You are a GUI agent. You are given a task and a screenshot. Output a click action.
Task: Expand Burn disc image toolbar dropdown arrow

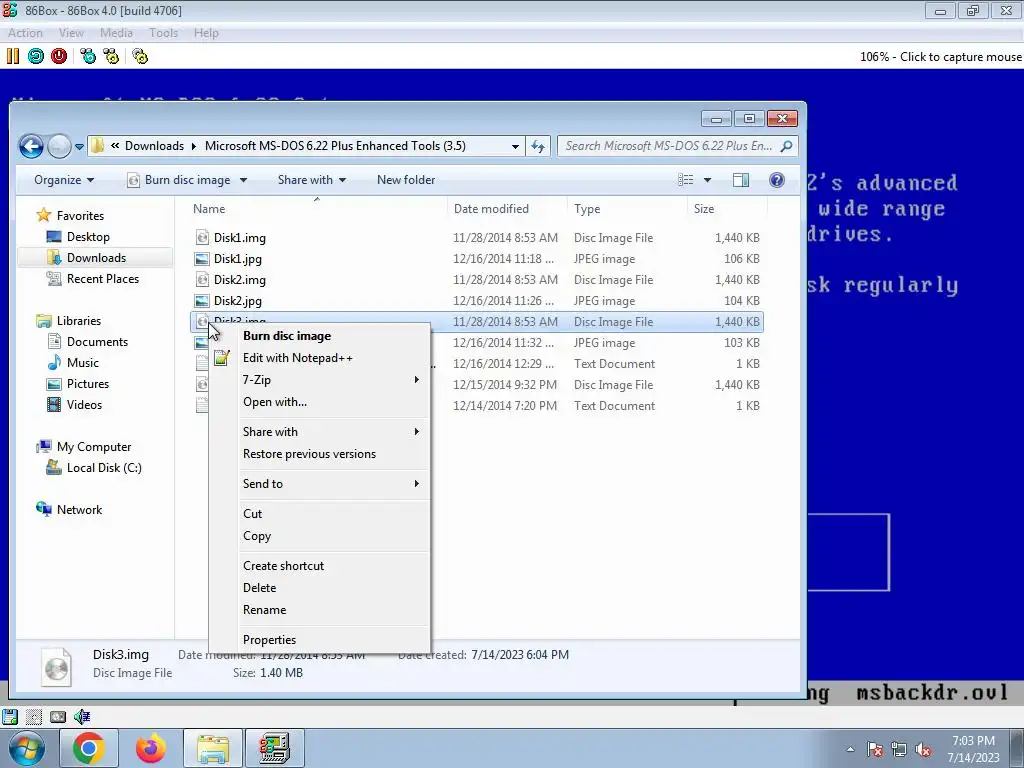point(244,180)
